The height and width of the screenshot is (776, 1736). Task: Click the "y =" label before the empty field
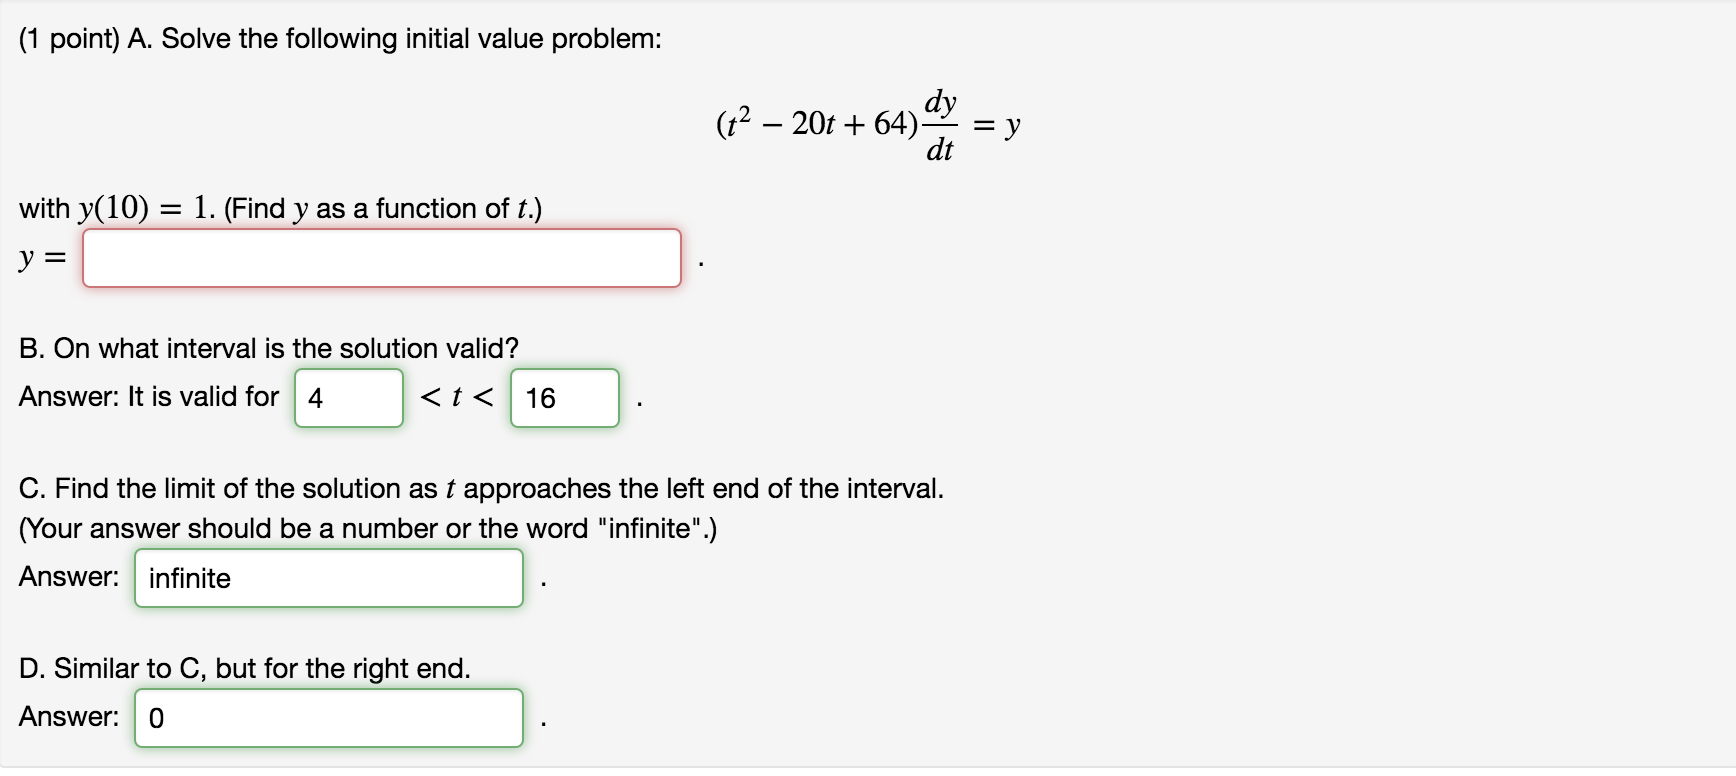(x=42, y=258)
